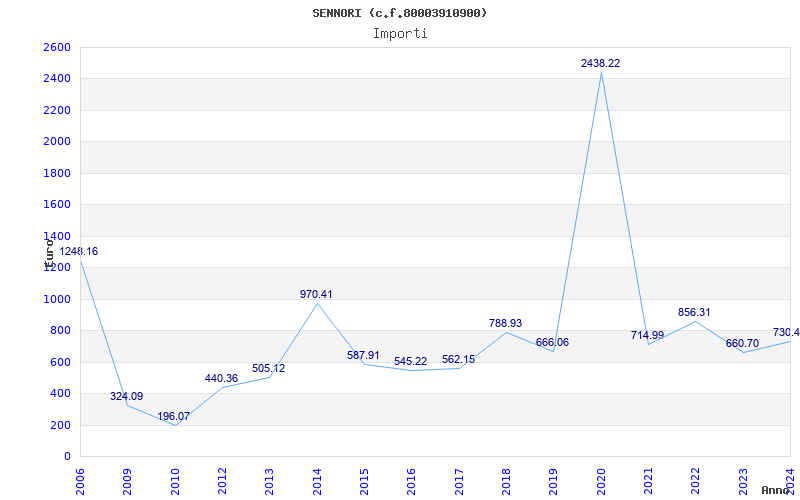The width and height of the screenshot is (800, 500).
Task: Select x-axis year 2019
Action: (554, 481)
